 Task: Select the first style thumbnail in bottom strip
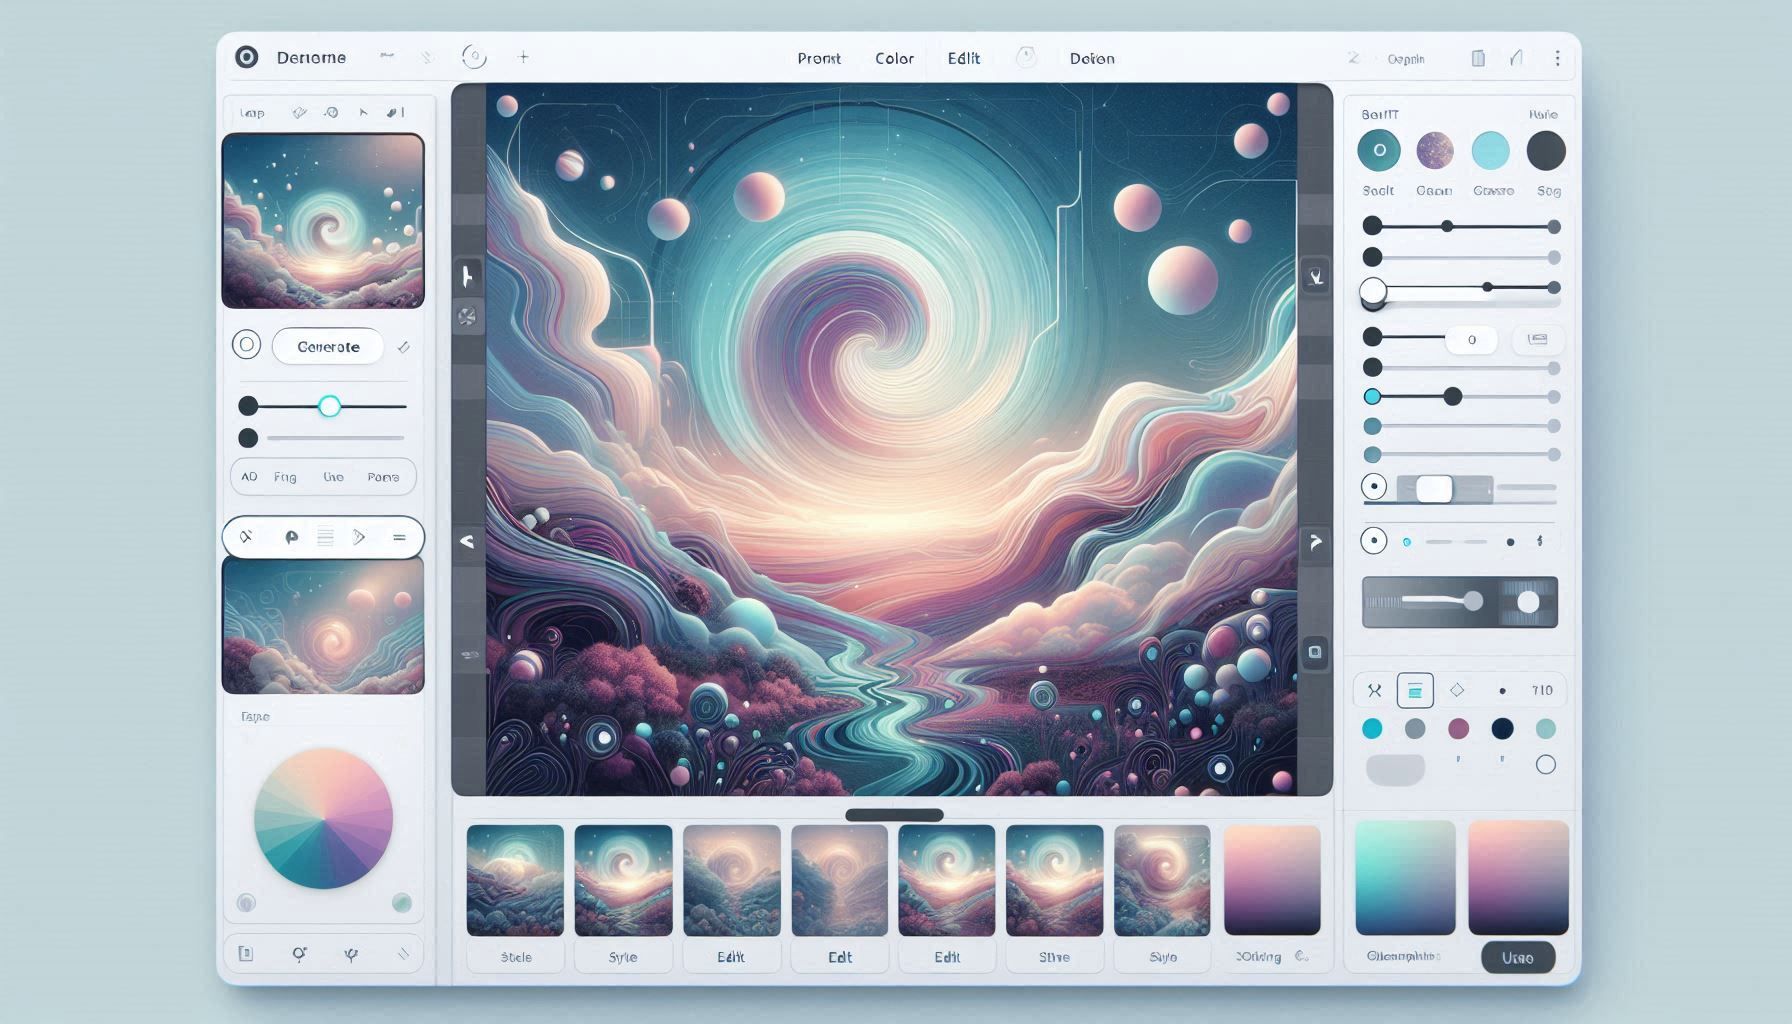point(515,880)
